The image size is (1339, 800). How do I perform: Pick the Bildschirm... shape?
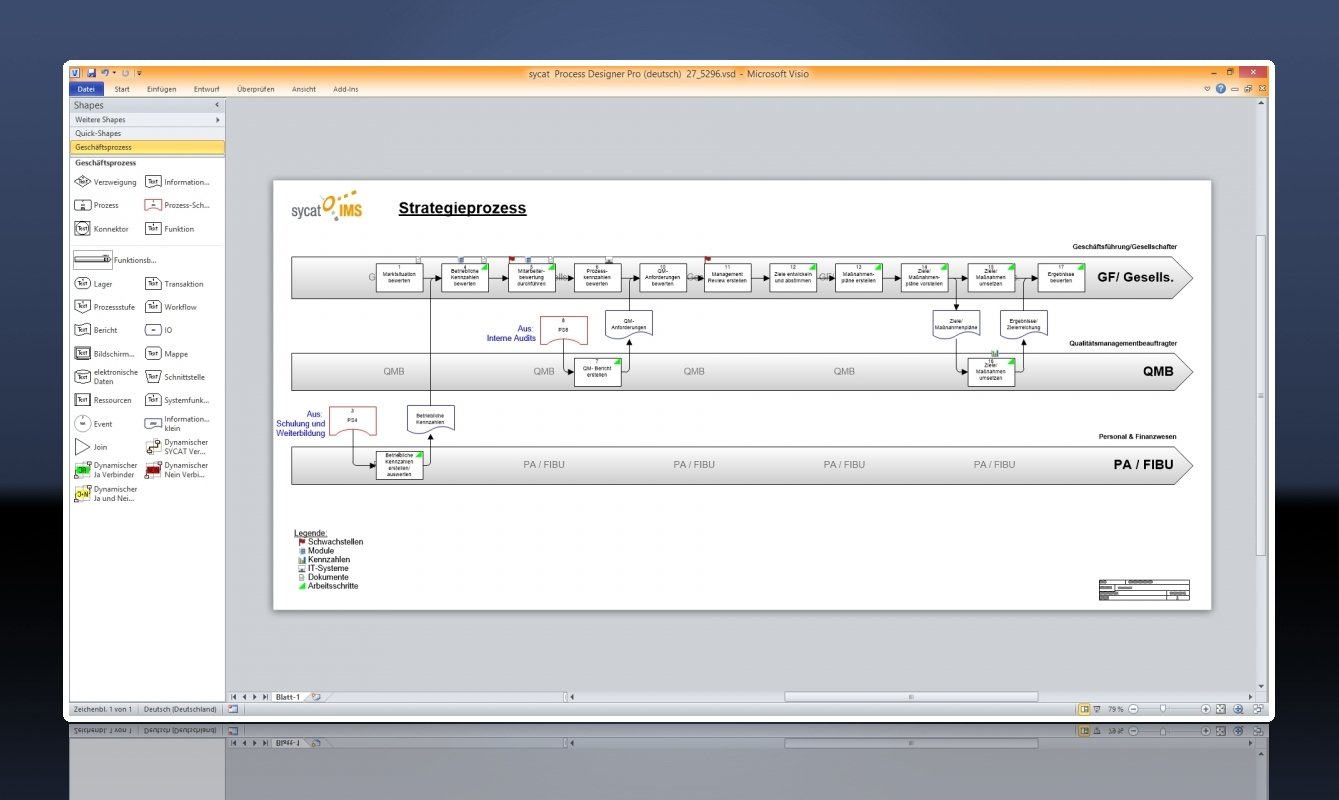pyautogui.click(x=105, y=354)
